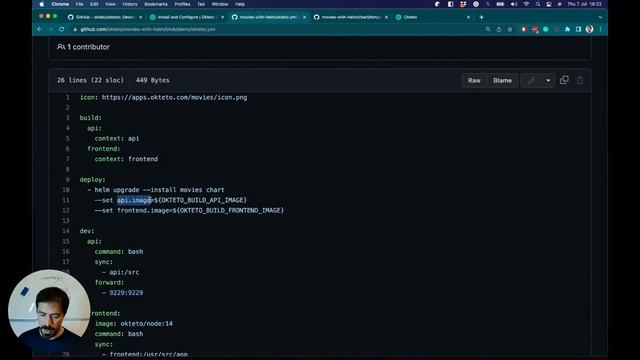Delete this file with trash icon
The image size is (640, 360).
(x=580, y=80)
